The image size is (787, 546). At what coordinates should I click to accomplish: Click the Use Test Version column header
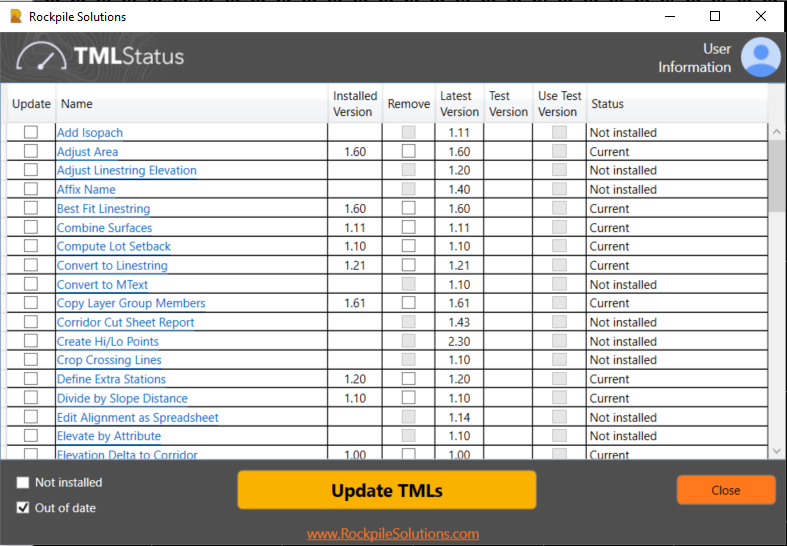pos(559,103)
